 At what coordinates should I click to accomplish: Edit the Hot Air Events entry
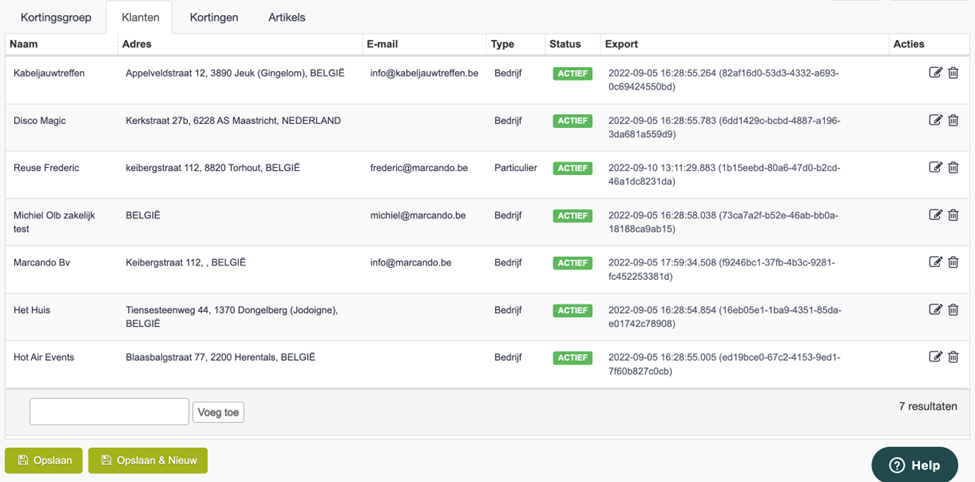click(x=935, y=357)
